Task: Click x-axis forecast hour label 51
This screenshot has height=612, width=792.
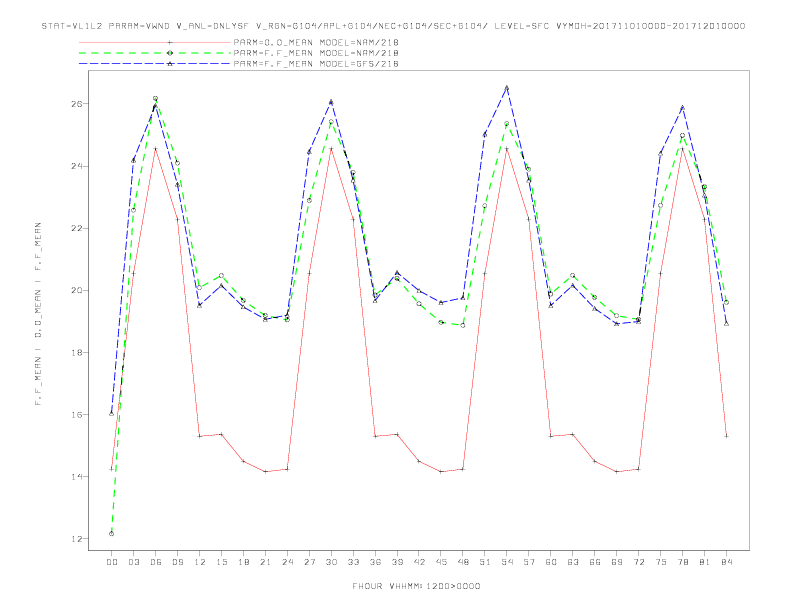Action: (485, 562)
